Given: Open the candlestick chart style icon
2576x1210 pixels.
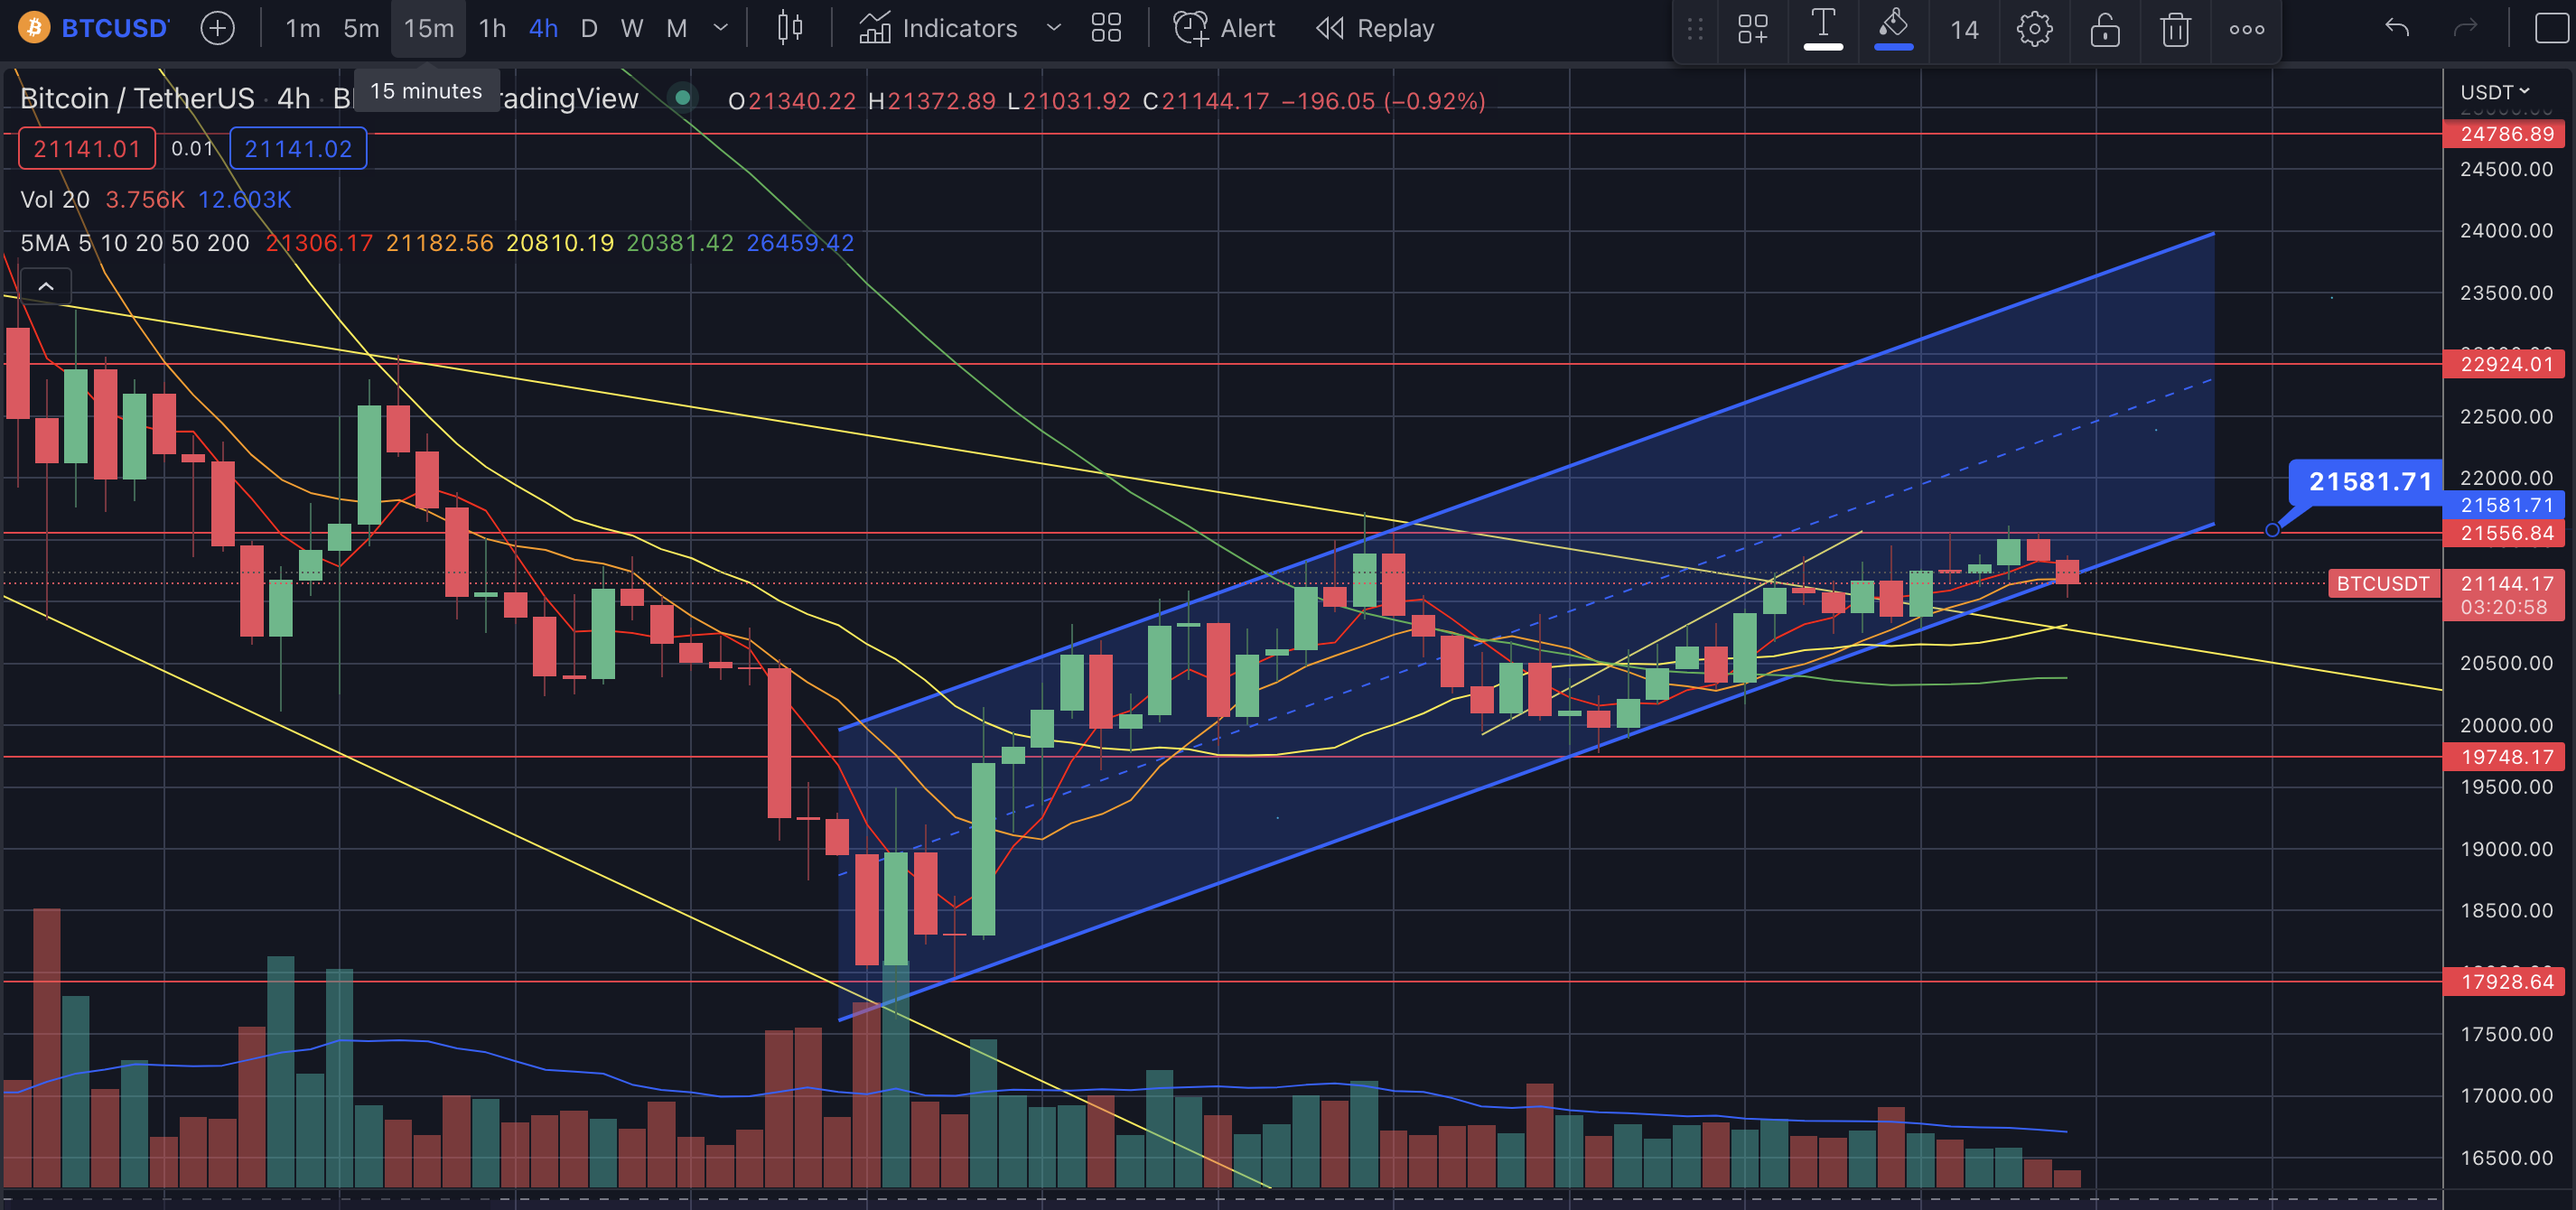Looking at the screenshot, I should coord(790,28).
